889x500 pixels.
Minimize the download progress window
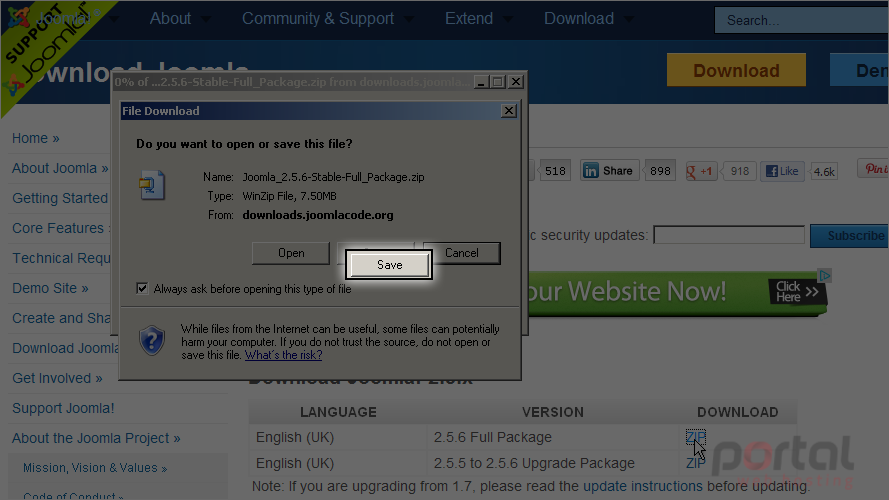point(481,82)
